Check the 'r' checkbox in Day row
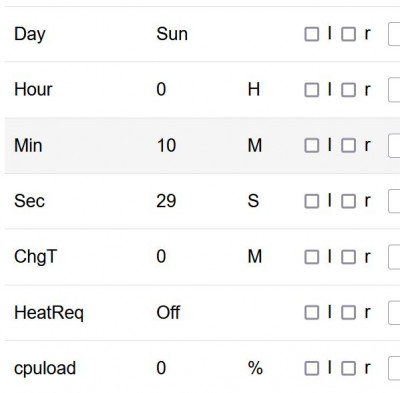 pos(348,34)
